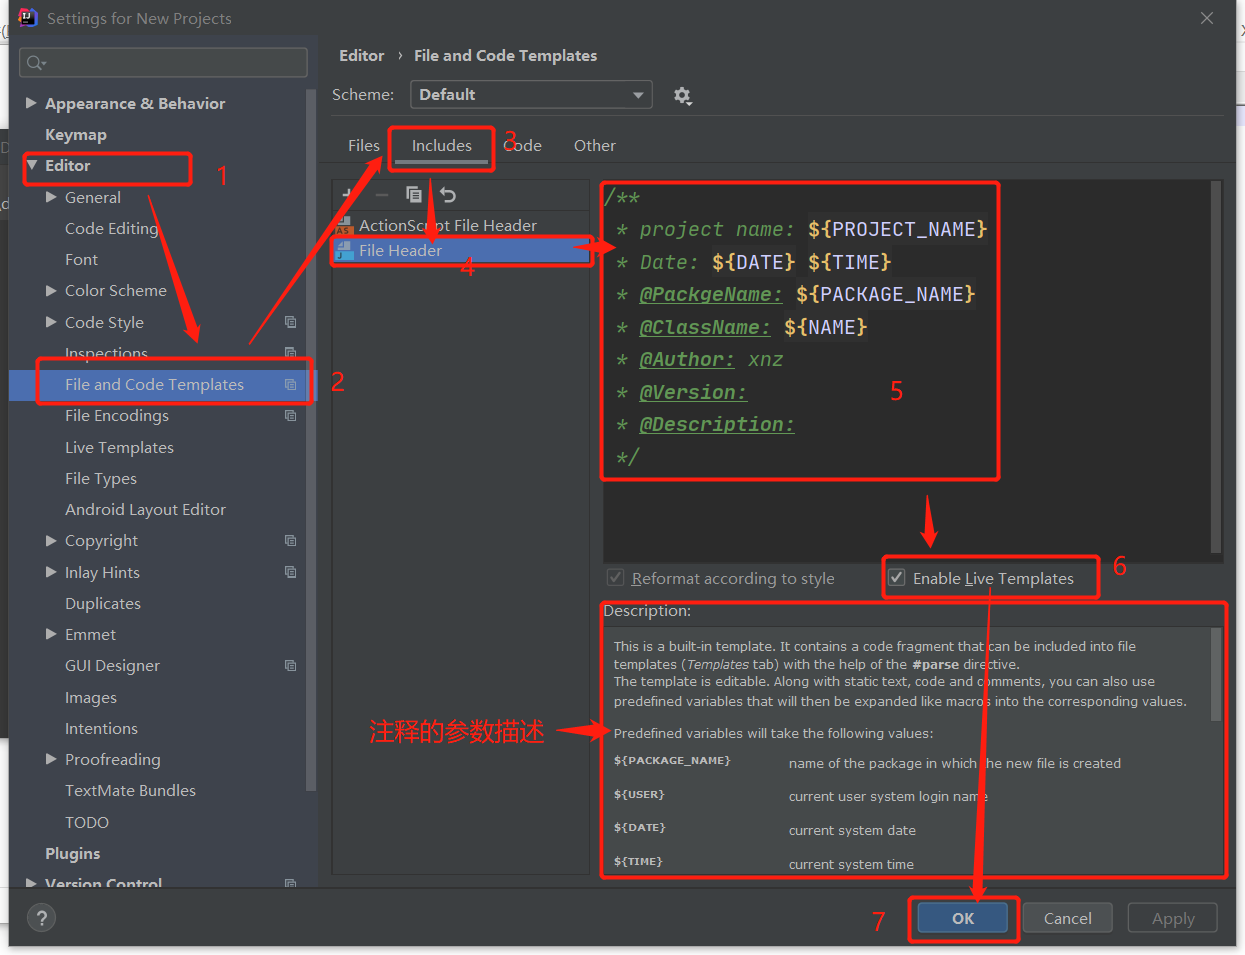The image size is (1245, 955).
Task: Open File Encodings settings
Action: coord(116,415)
